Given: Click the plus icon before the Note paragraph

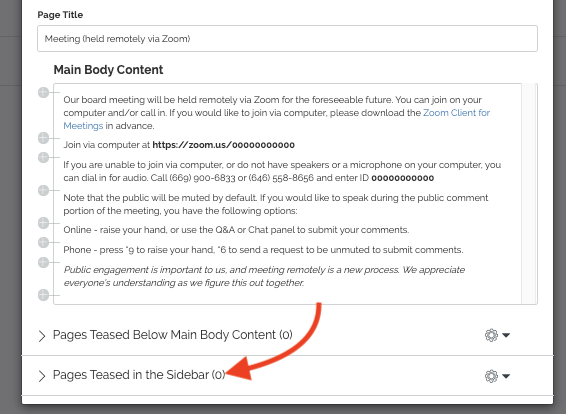Looking at the screenshot, I should click(43, 190).
